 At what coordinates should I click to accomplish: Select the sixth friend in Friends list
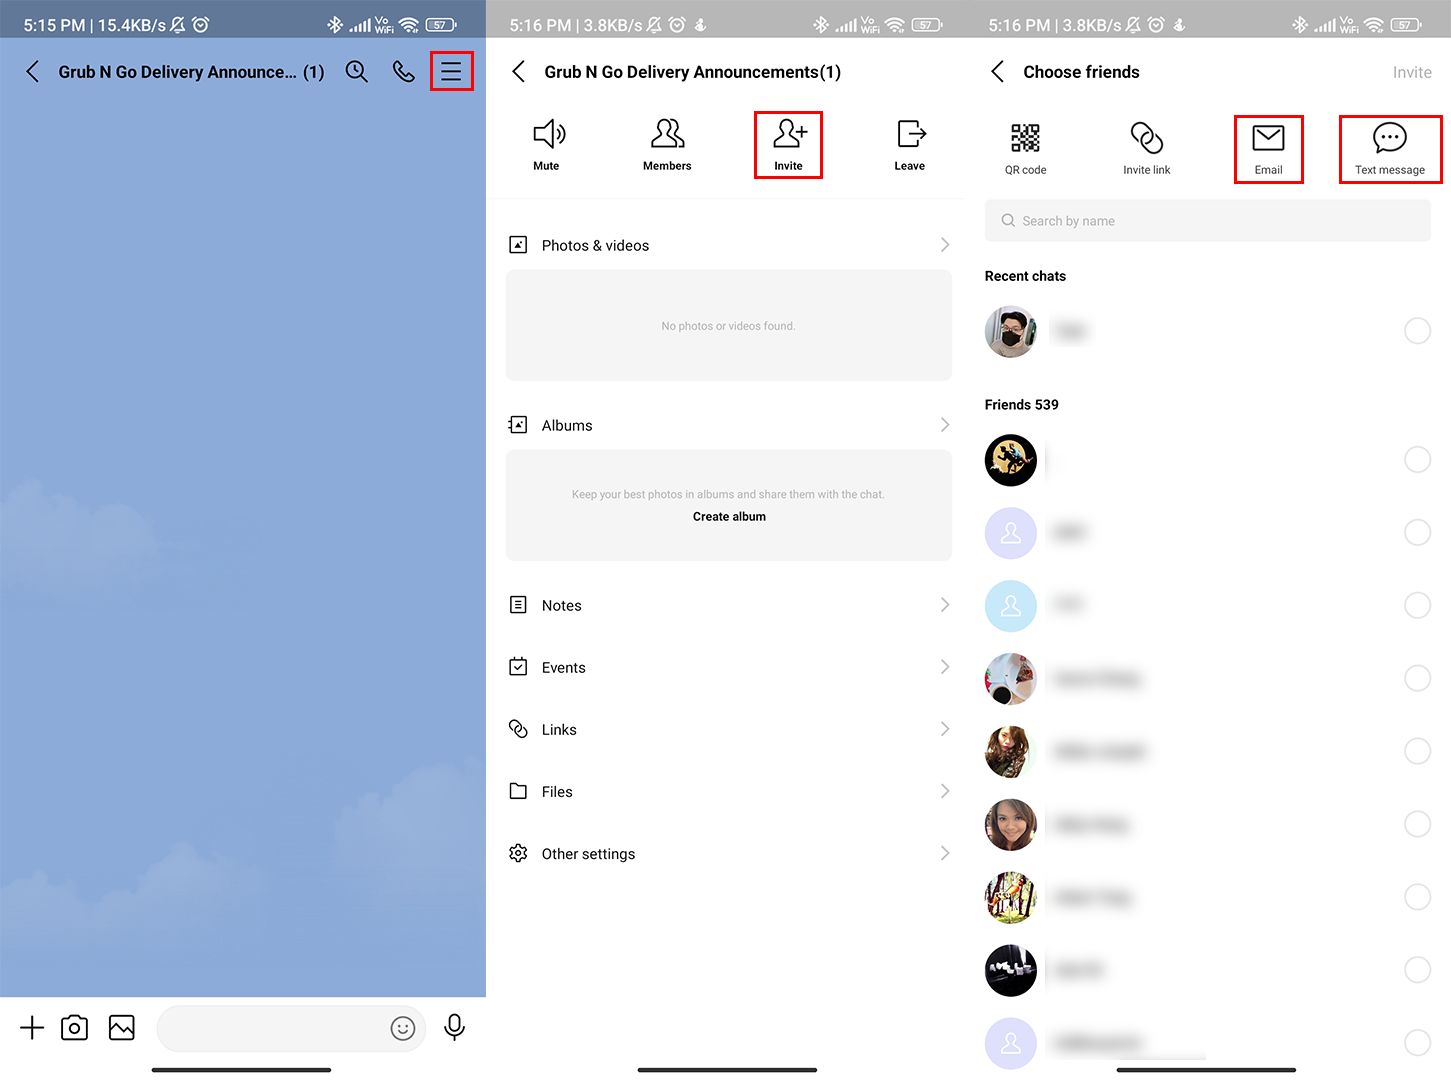[x=1417, y=824]
